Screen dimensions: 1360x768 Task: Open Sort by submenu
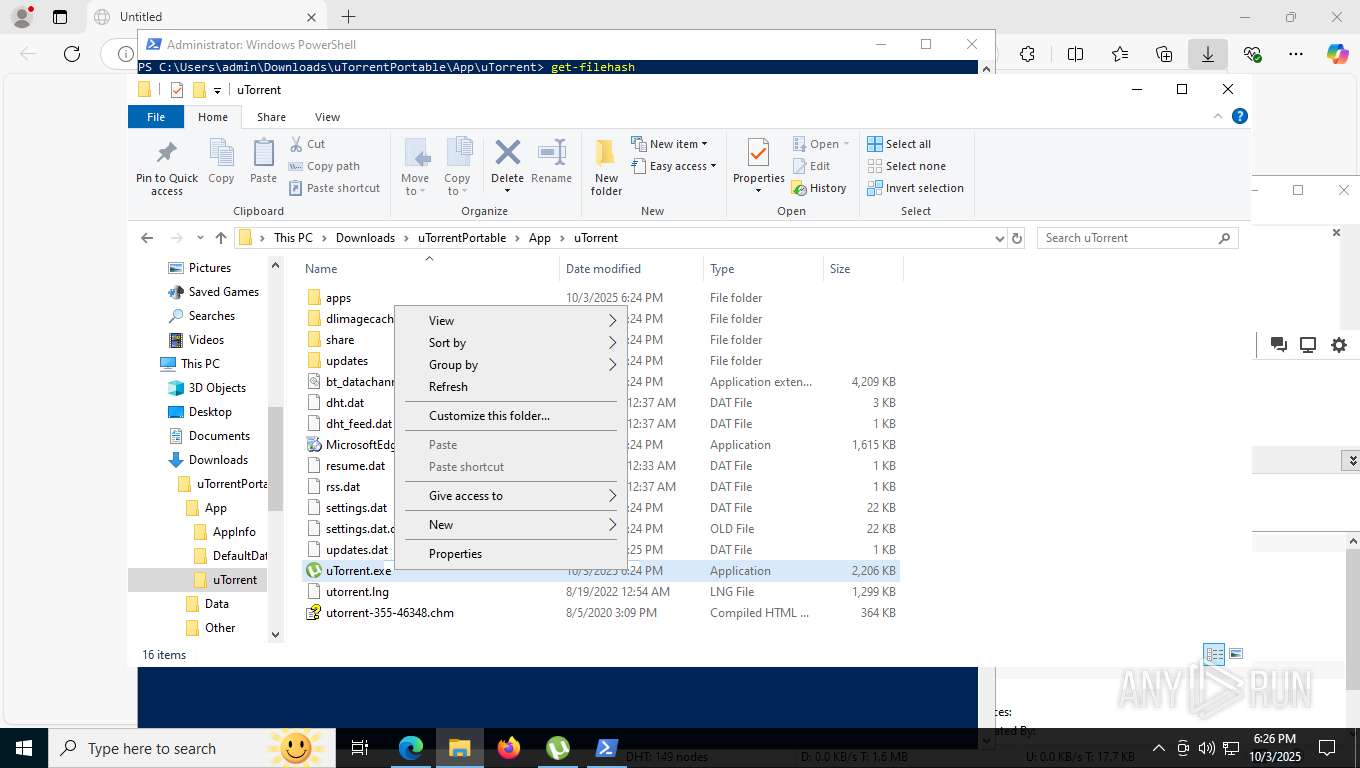coord(511,343)
